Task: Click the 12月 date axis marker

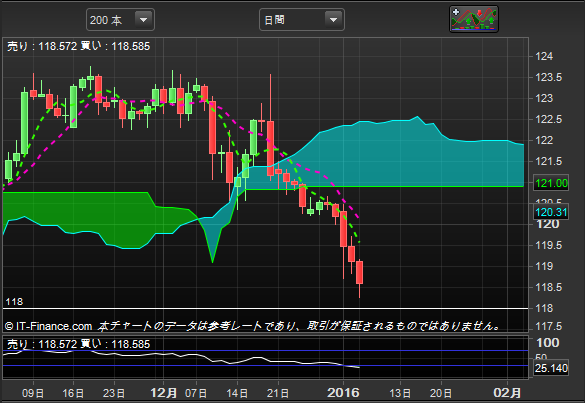Action: pos(163,393)
